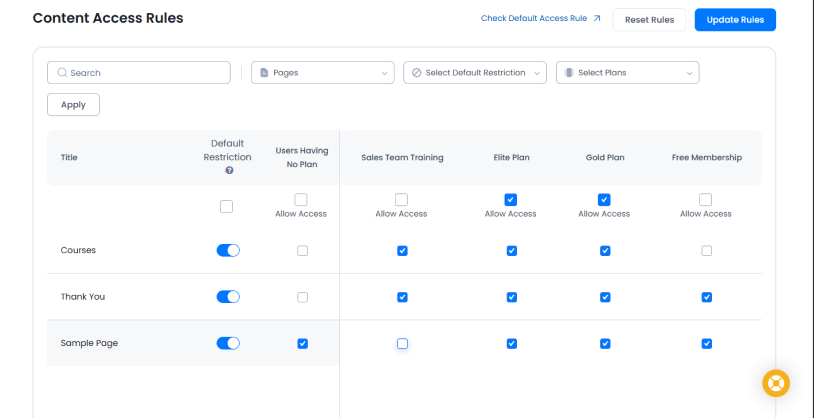This screenshot has height=418, width=814.
Task: Open the Select Plans dropdown
Action: (628, 73)
